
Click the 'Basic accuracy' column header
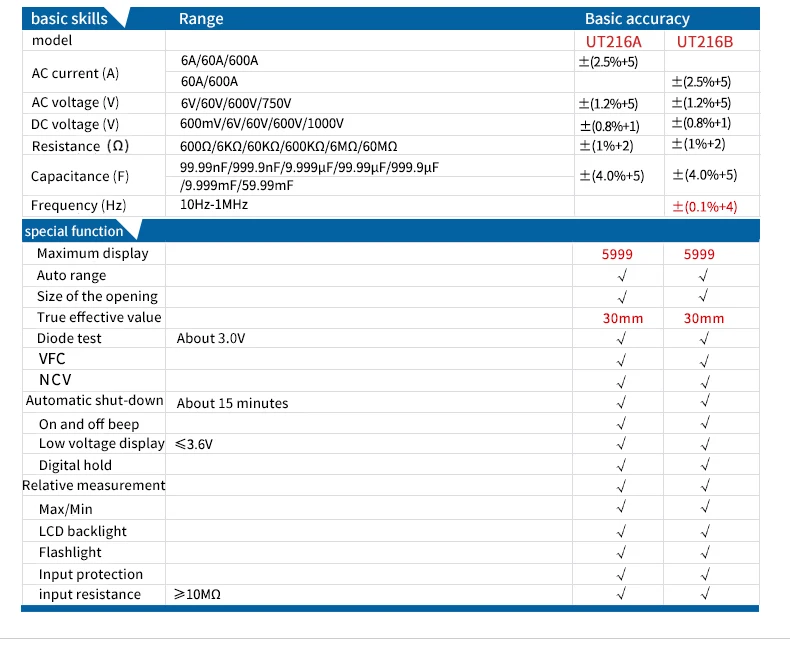[x=637, y=19]
